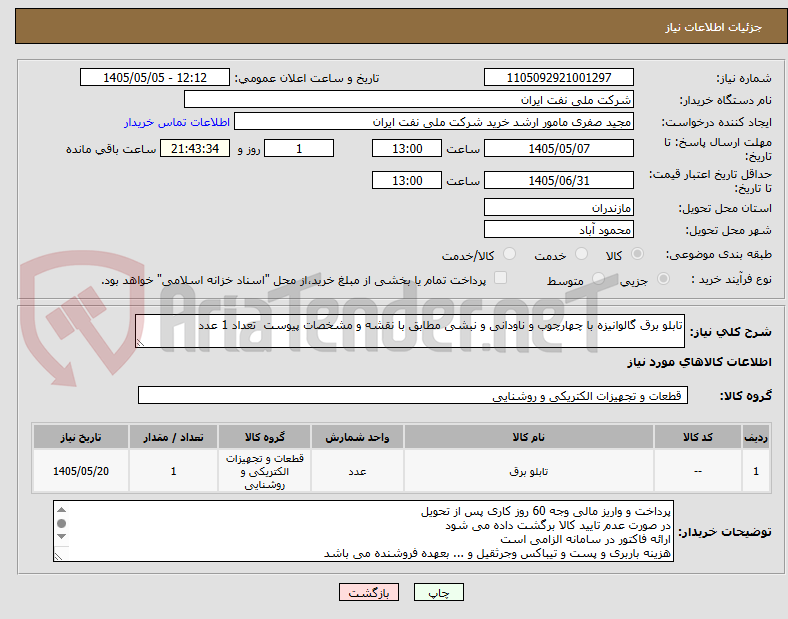Click the عدد unit cell

coord(357,471)
